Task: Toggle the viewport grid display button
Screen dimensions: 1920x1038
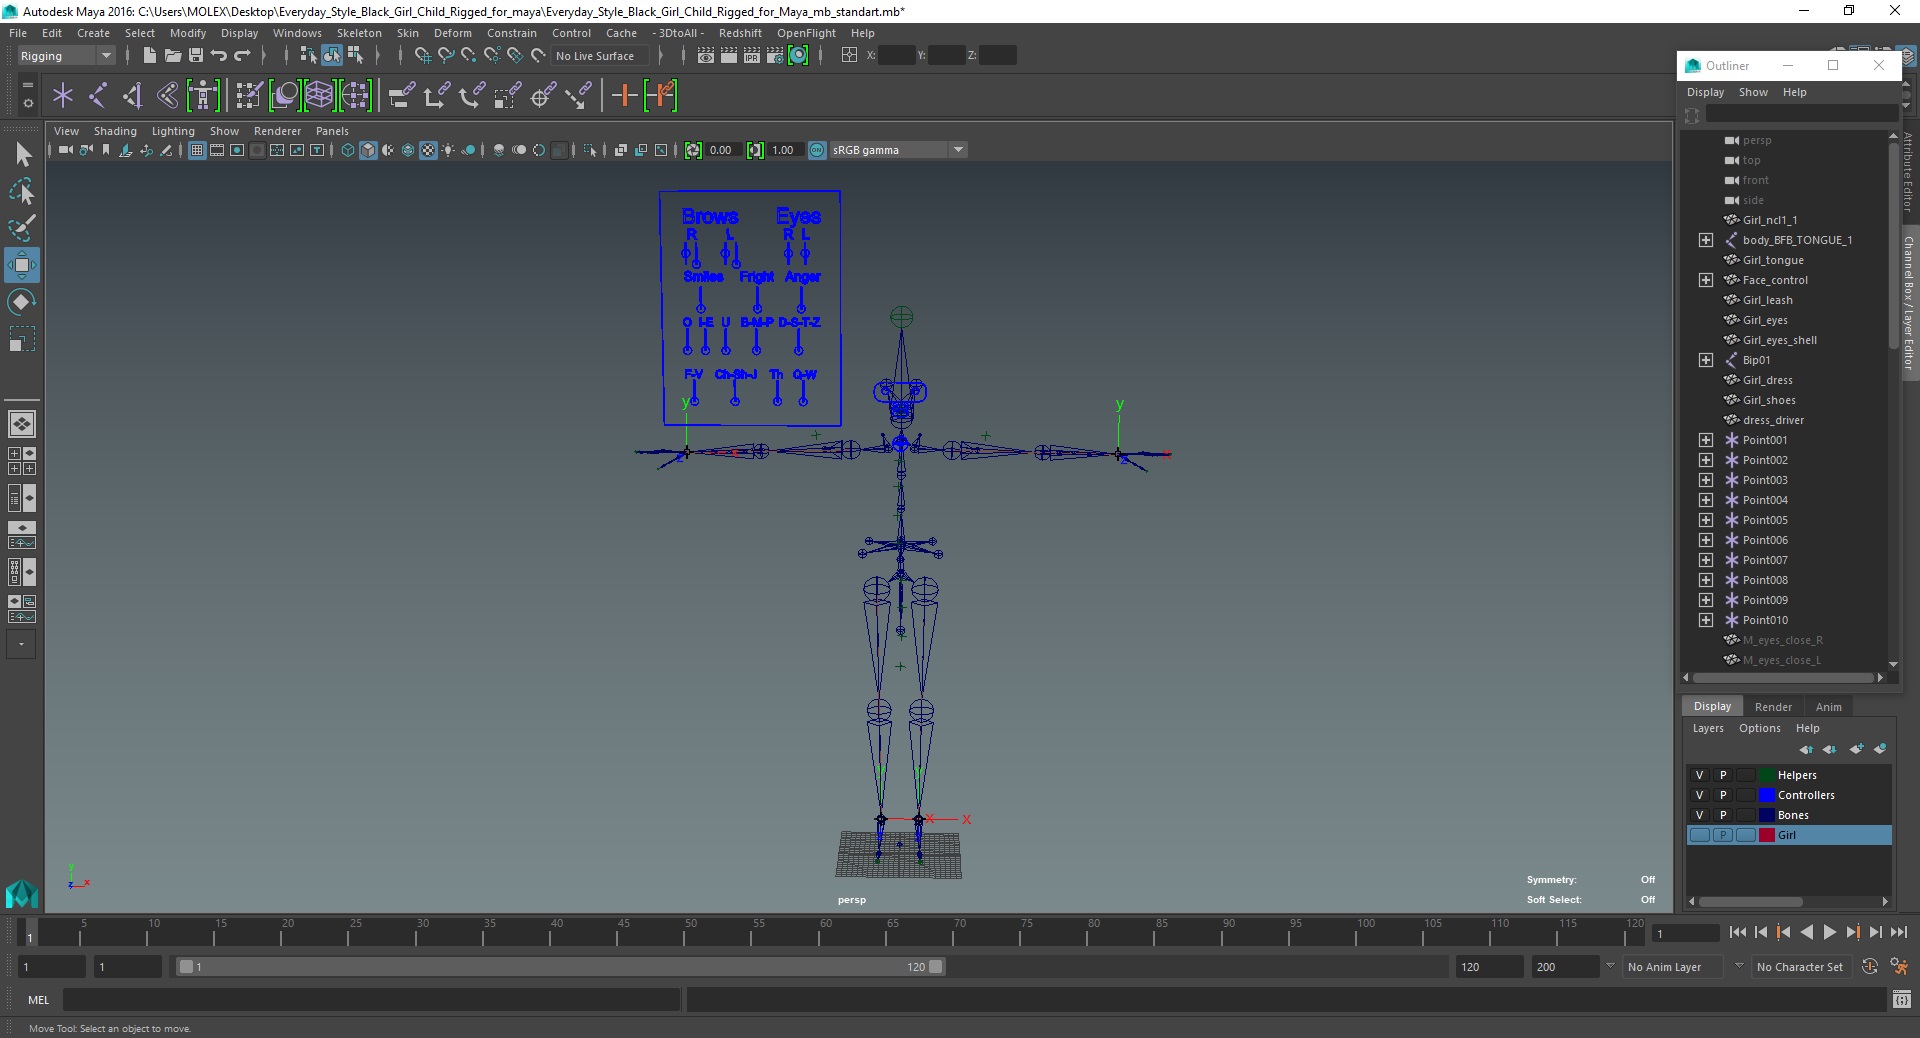Action: coord(197,150)
